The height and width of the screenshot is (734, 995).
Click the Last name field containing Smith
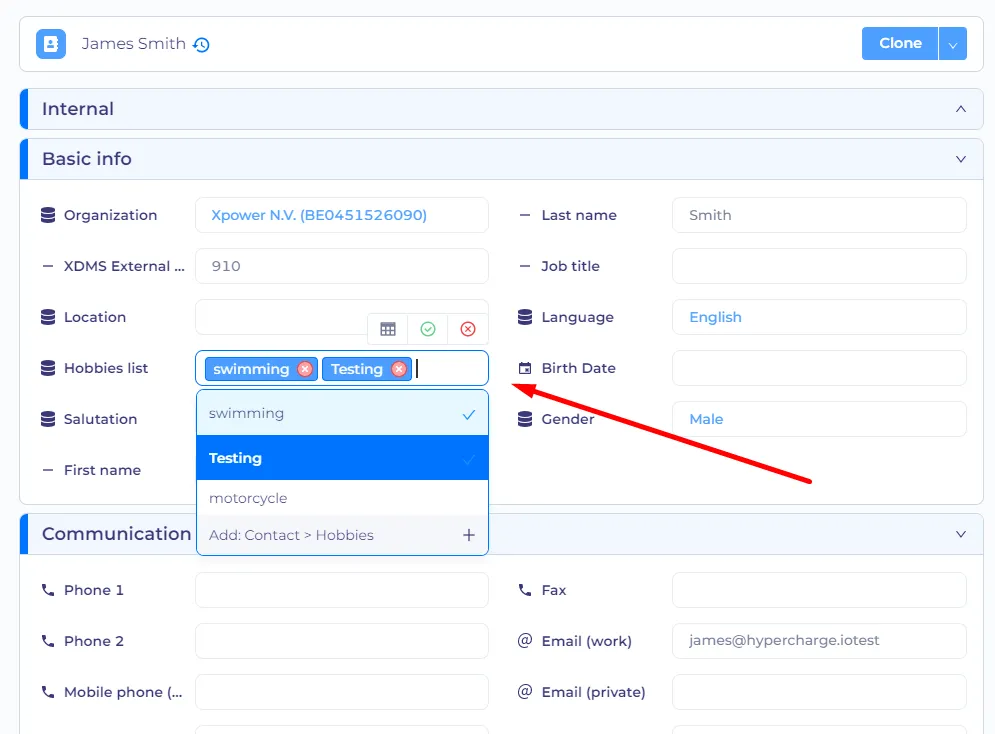coord(819,215)
